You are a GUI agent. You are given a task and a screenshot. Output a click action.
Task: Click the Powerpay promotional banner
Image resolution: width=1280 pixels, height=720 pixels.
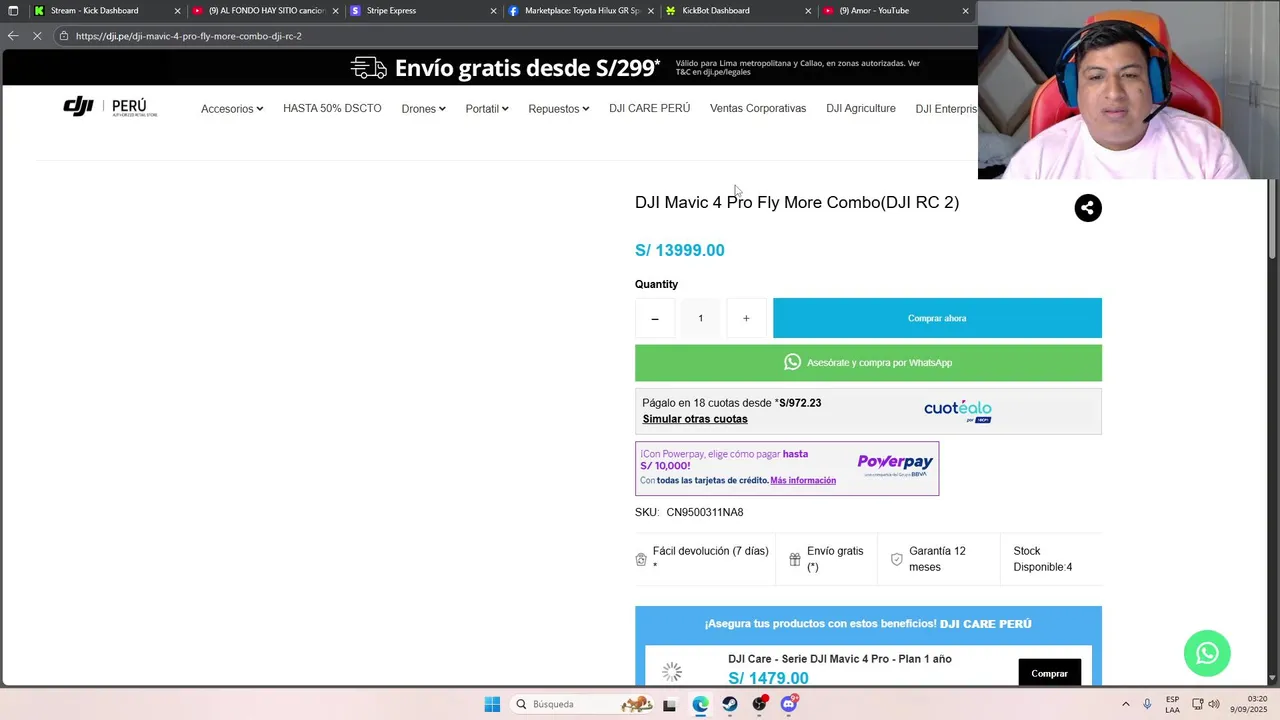tap(787, 468)
